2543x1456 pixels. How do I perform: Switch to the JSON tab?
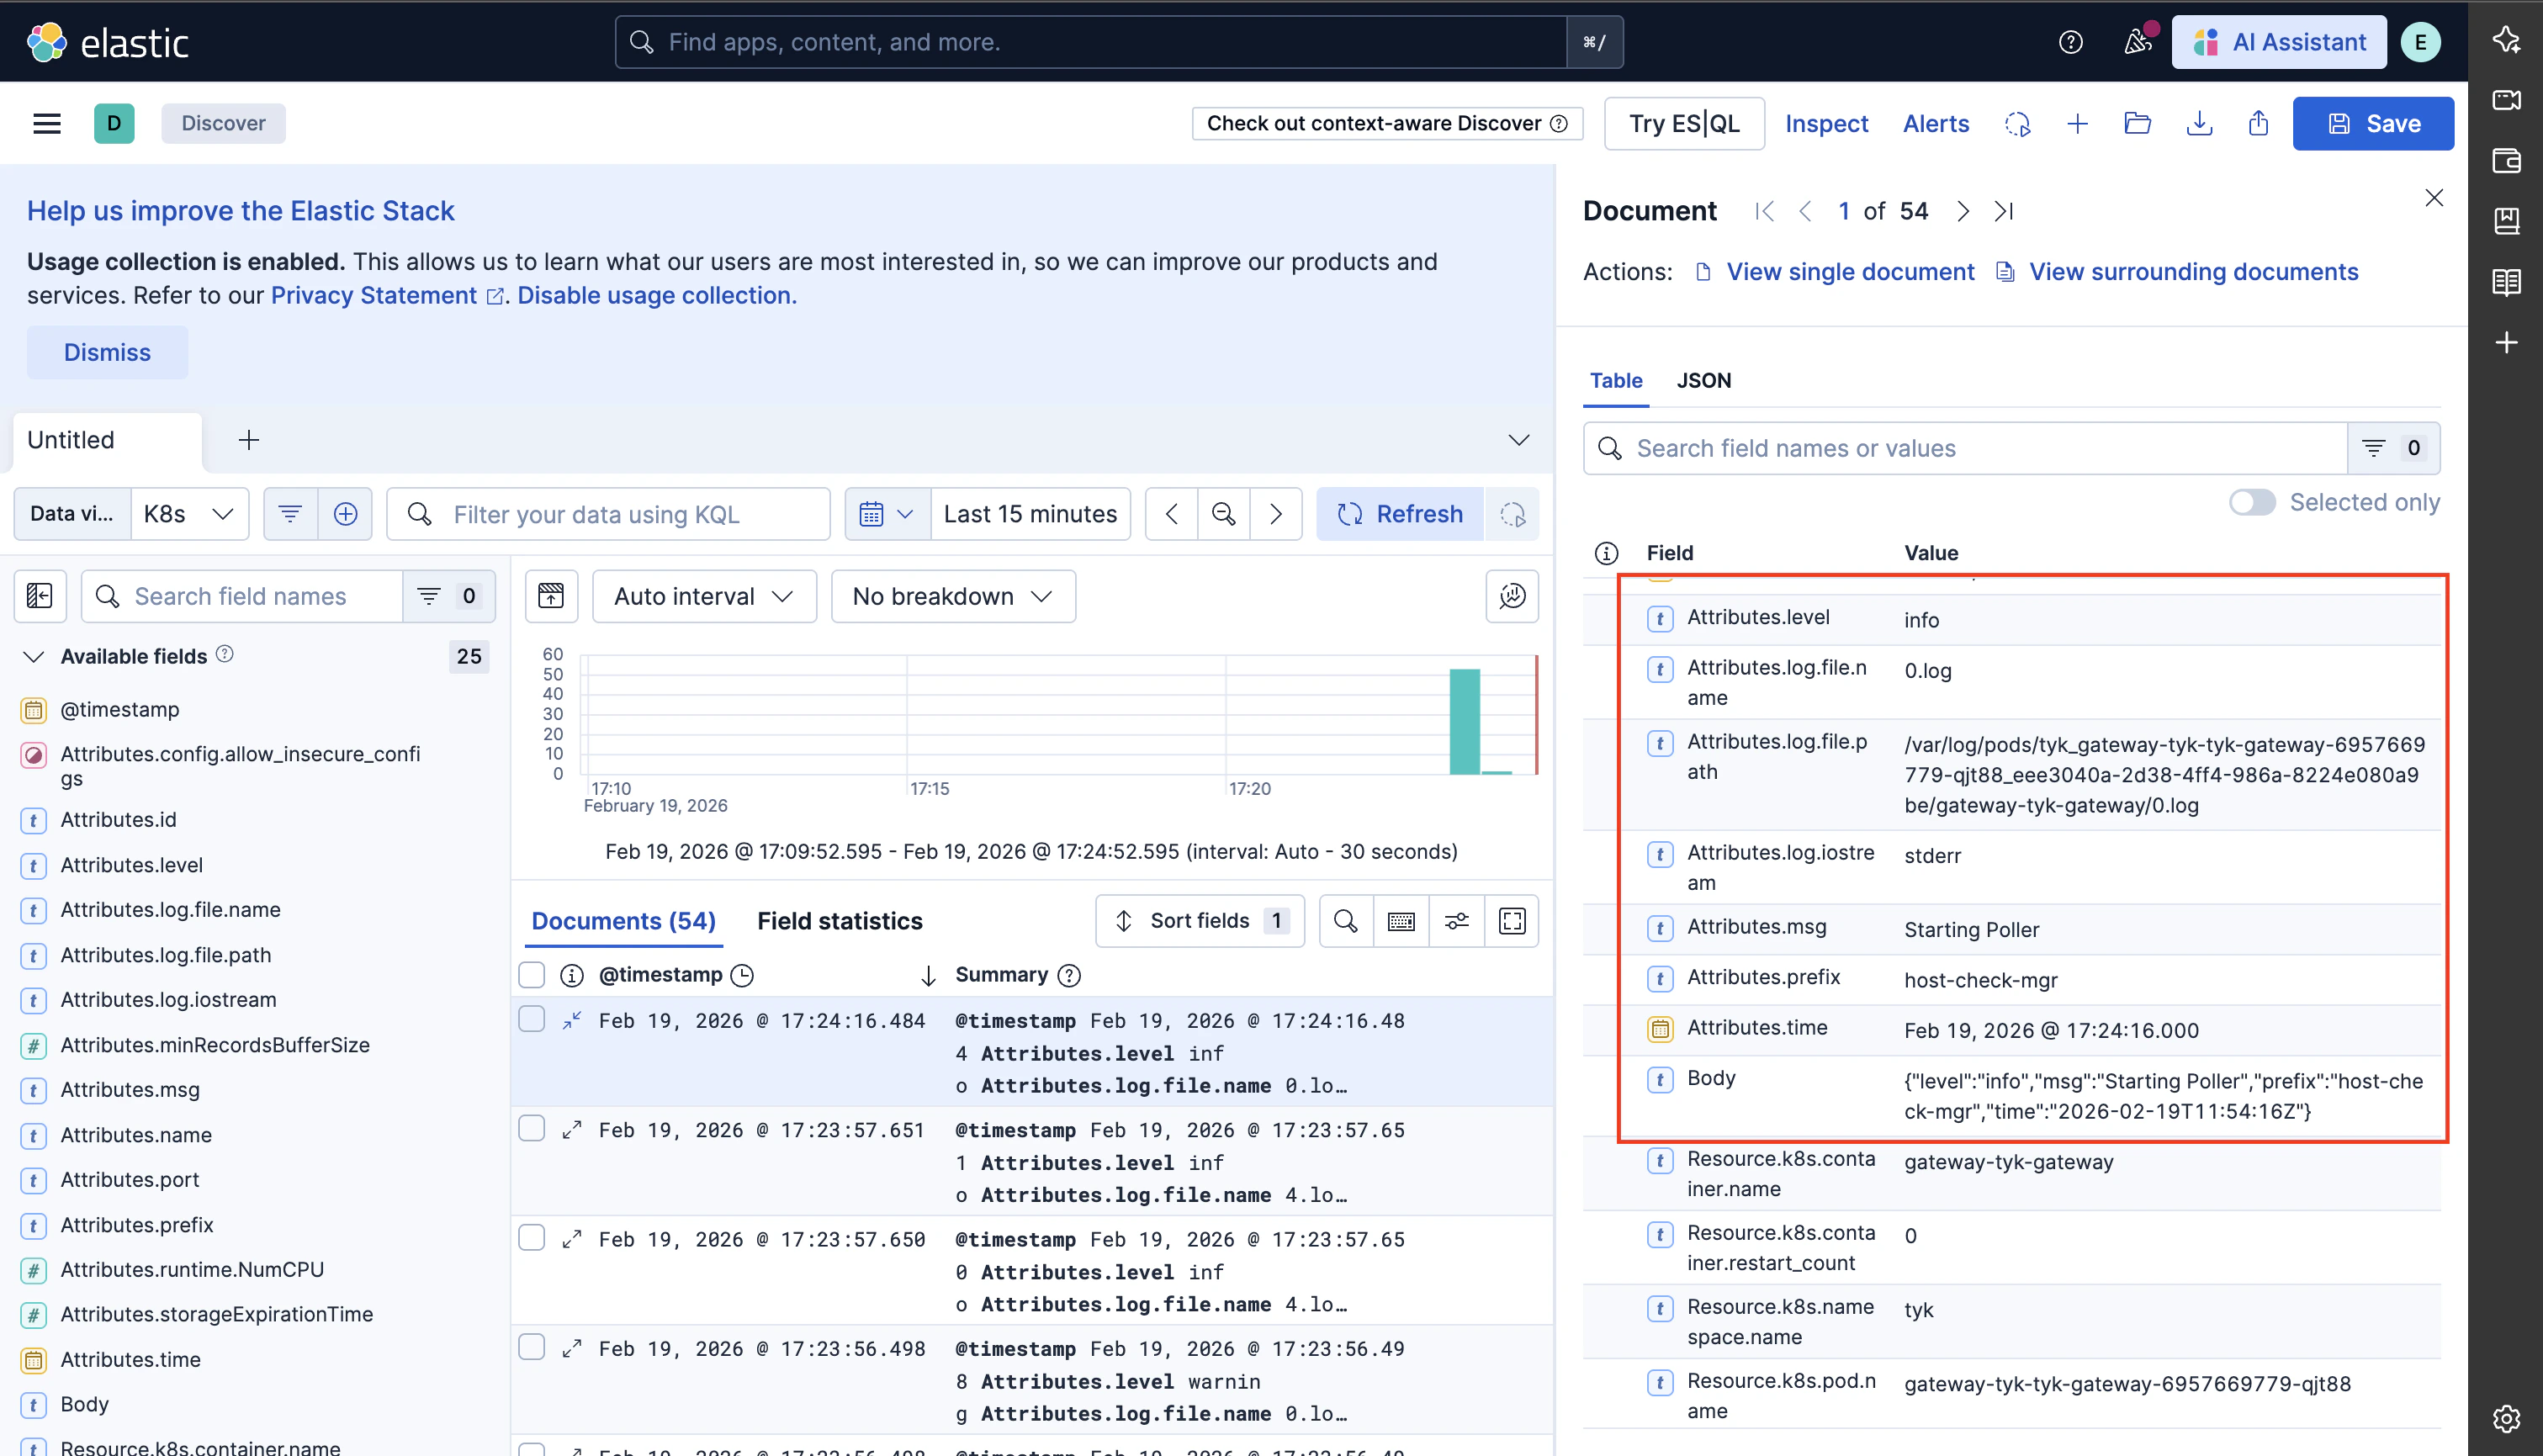point(1704,380)
